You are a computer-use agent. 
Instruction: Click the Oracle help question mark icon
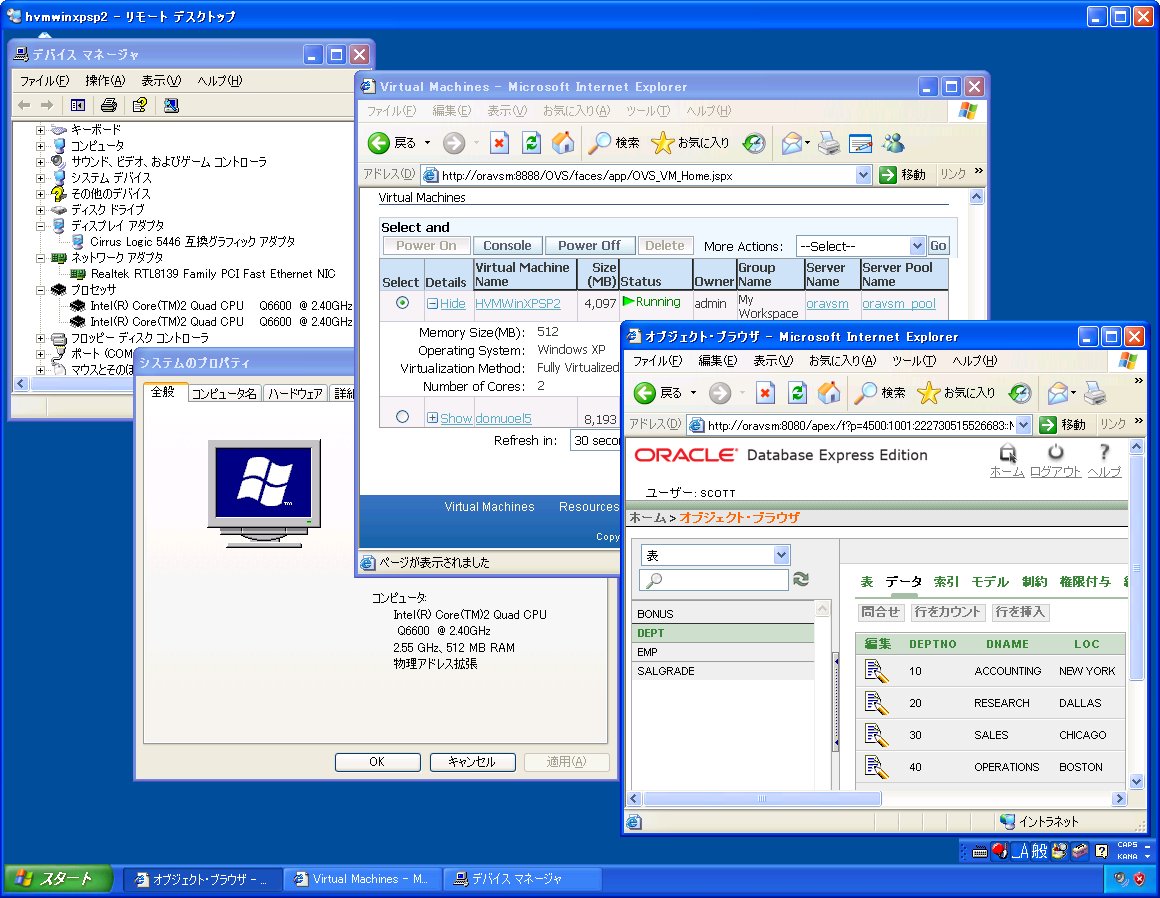[1105, 451]
